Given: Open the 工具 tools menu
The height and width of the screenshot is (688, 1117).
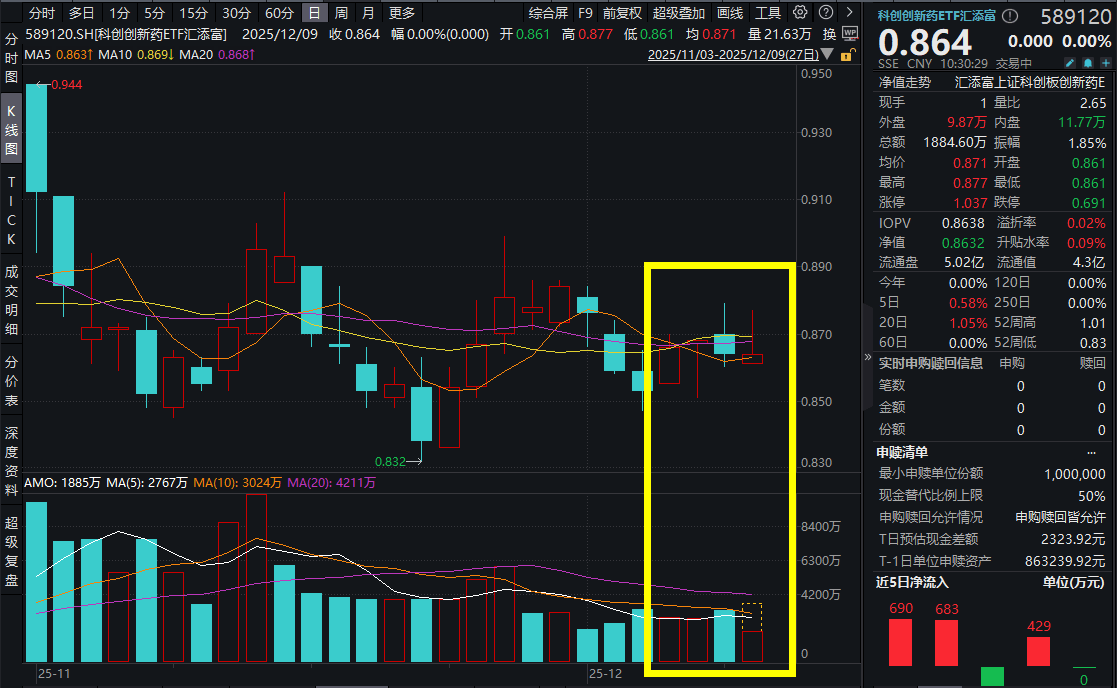Looking at the screenshot, I should click(768, 13).
